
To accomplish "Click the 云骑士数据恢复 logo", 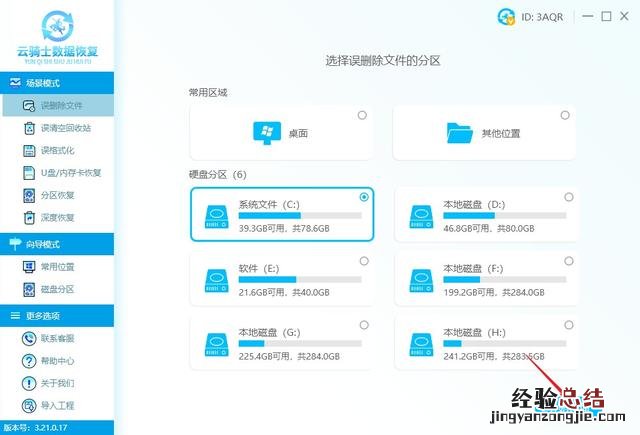I will pyautogui.click(x=57, y=37).
